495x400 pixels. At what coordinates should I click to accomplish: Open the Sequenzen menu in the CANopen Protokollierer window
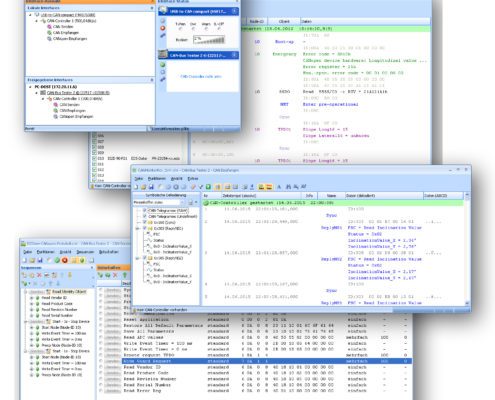point(85,252)
